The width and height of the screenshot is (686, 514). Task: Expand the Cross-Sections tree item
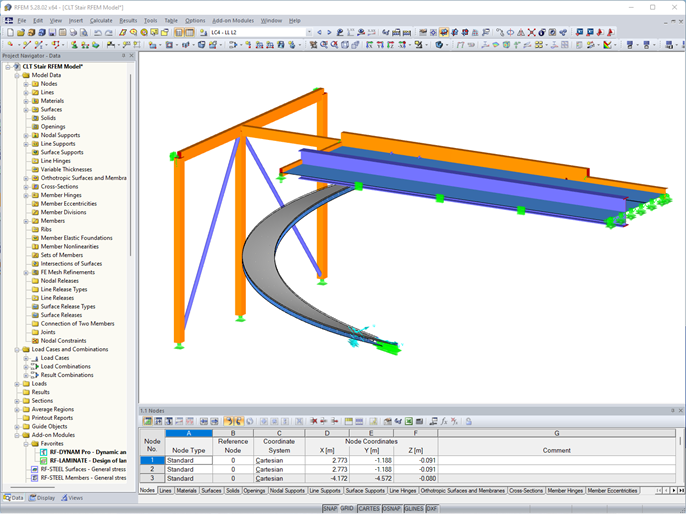click(x=26, y=187)
